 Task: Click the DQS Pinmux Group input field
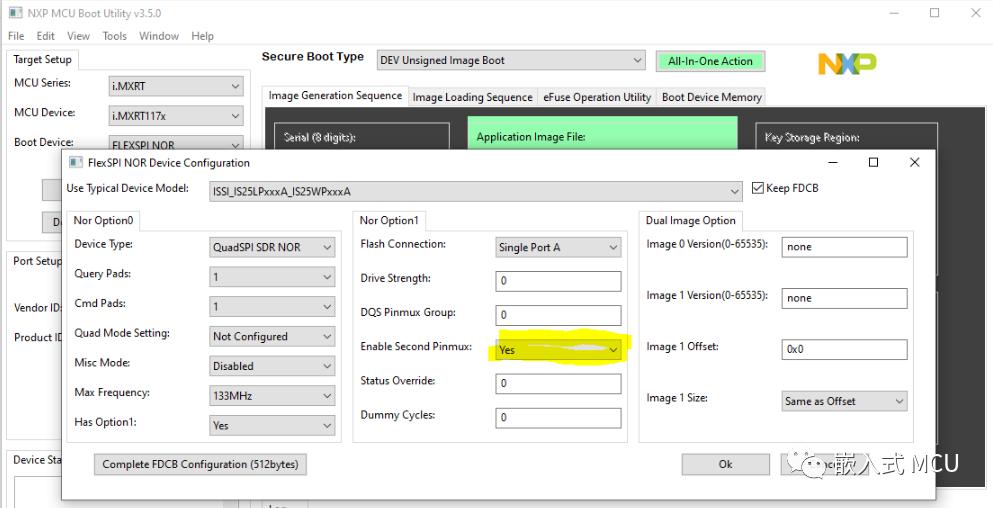558,315
